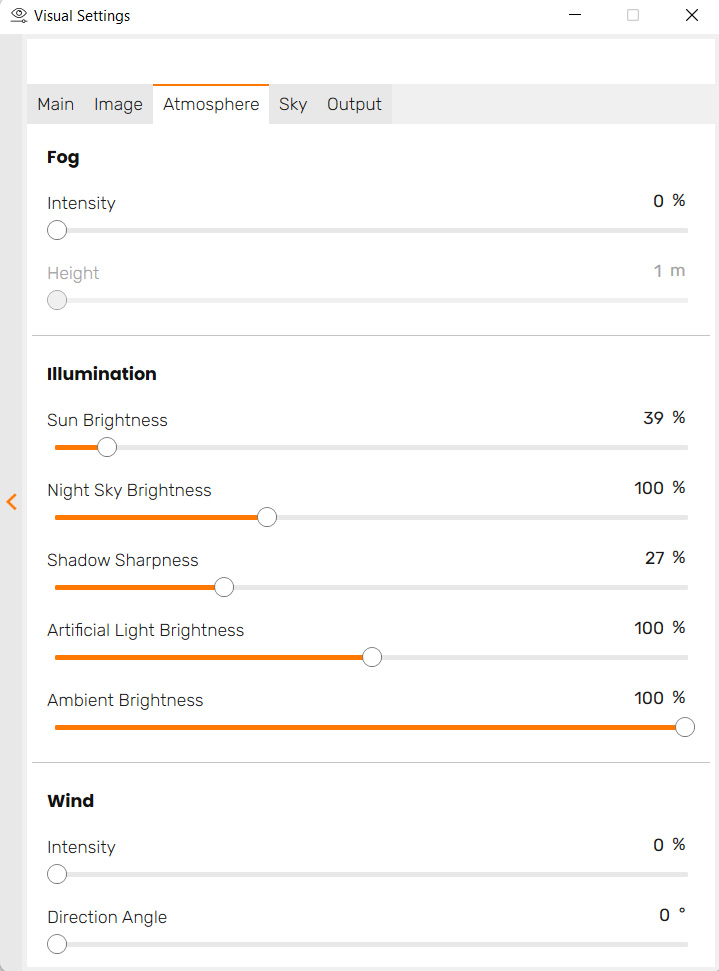Click the Visual Settings eye icon
This screenshot has height=971, width=719.
click(18, 16)
